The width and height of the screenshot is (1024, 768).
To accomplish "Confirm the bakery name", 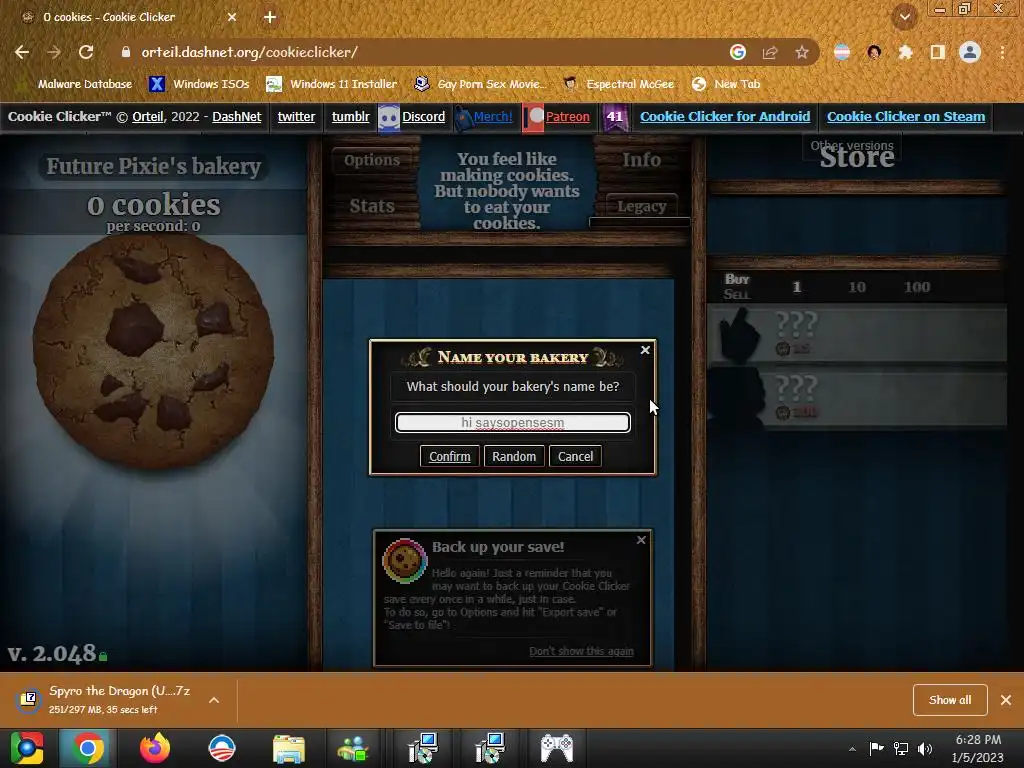I will [449, 456].
